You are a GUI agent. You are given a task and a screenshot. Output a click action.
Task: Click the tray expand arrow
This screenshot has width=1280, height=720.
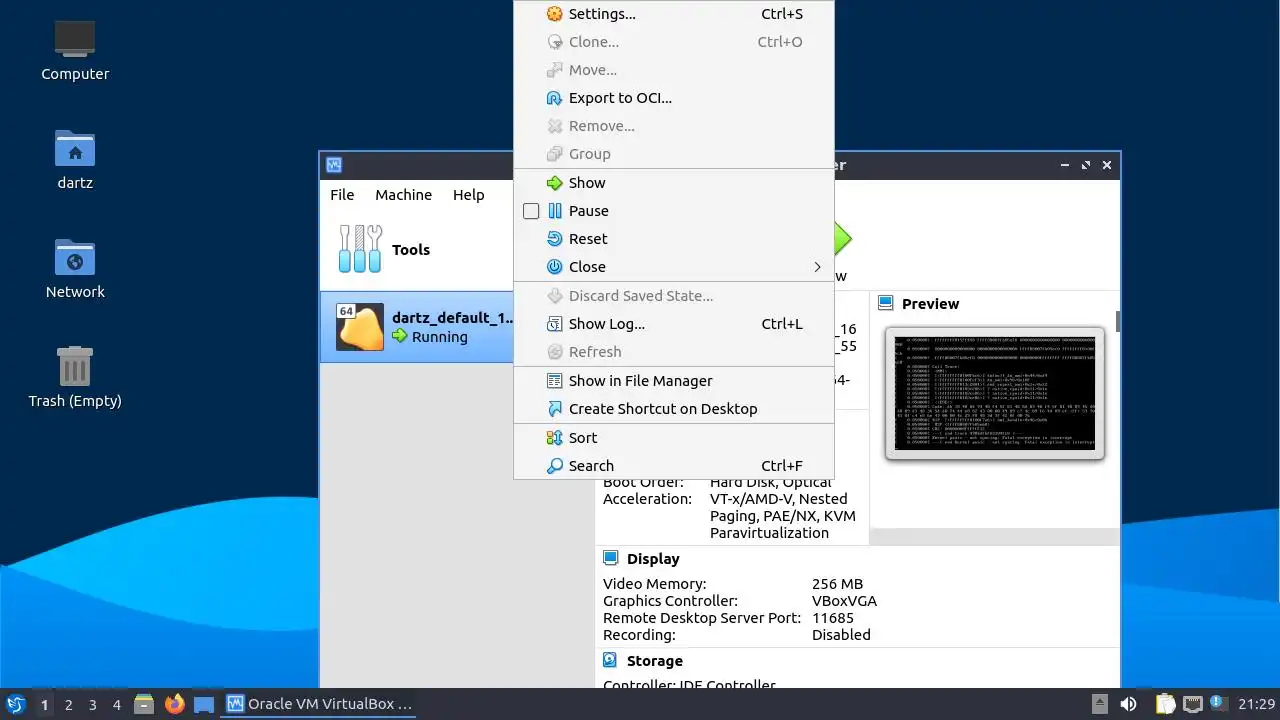point(1099,704)
